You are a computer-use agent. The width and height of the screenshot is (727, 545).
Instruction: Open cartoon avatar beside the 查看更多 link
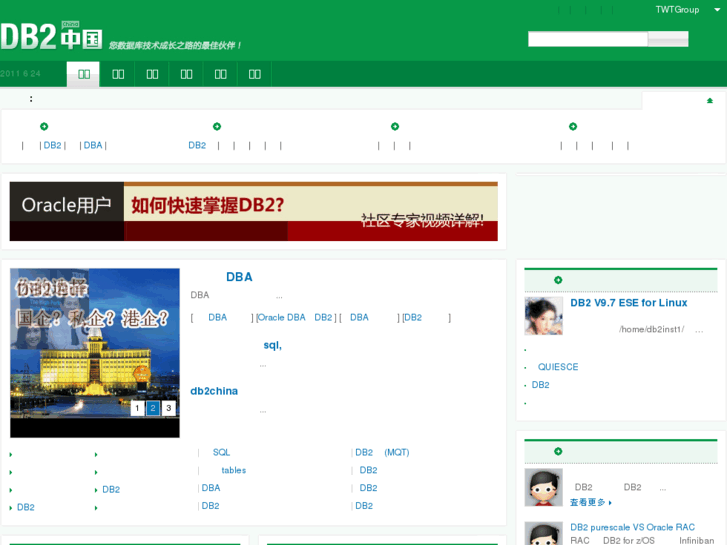[543, 487]
